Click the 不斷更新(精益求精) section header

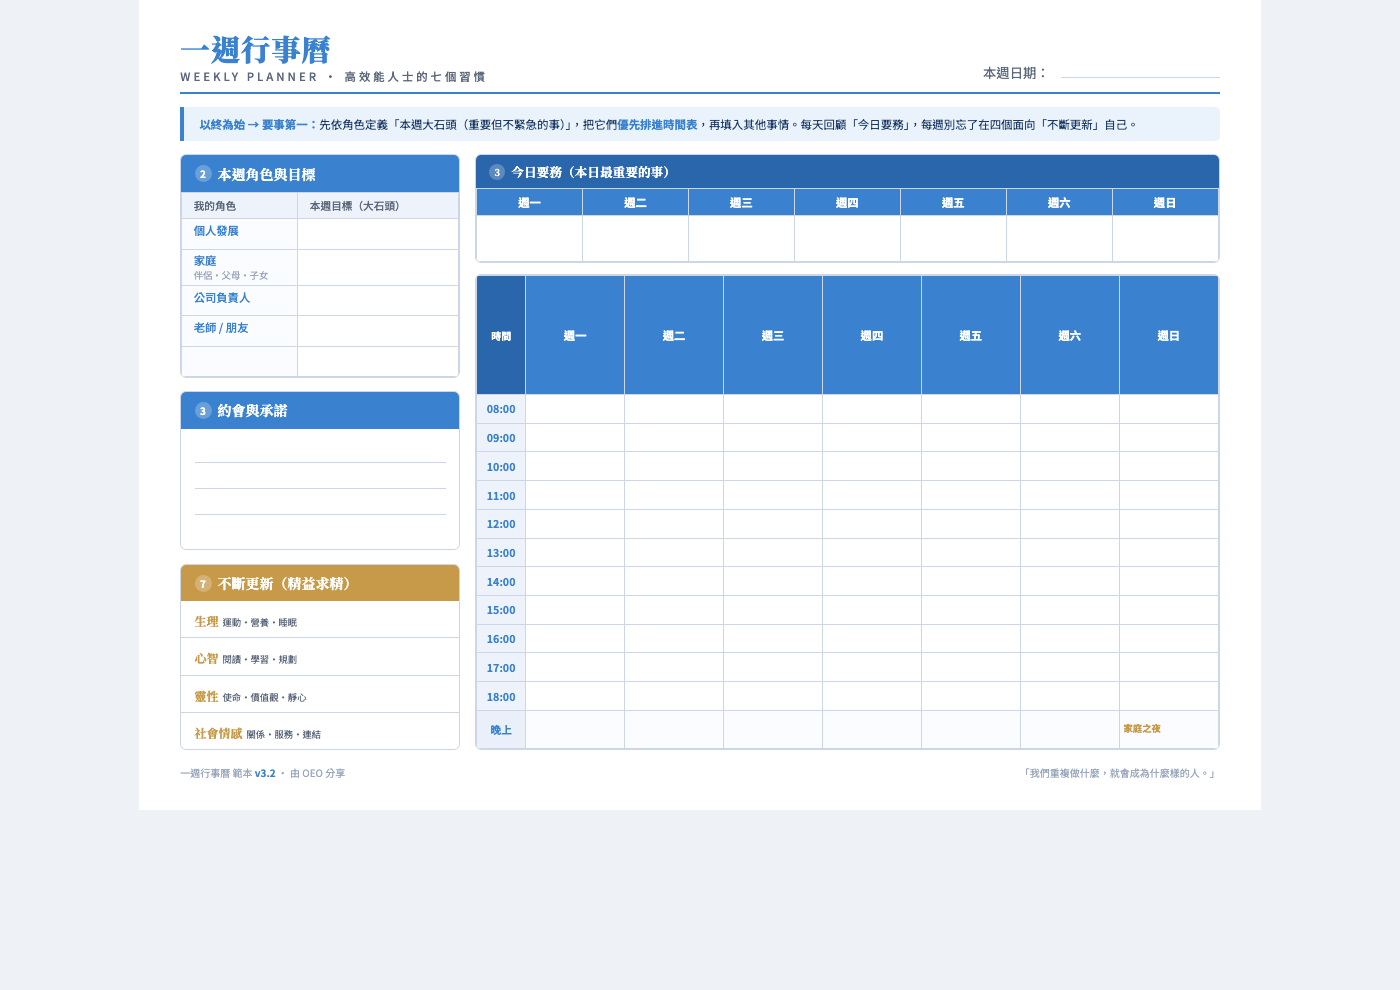(320, 583)
